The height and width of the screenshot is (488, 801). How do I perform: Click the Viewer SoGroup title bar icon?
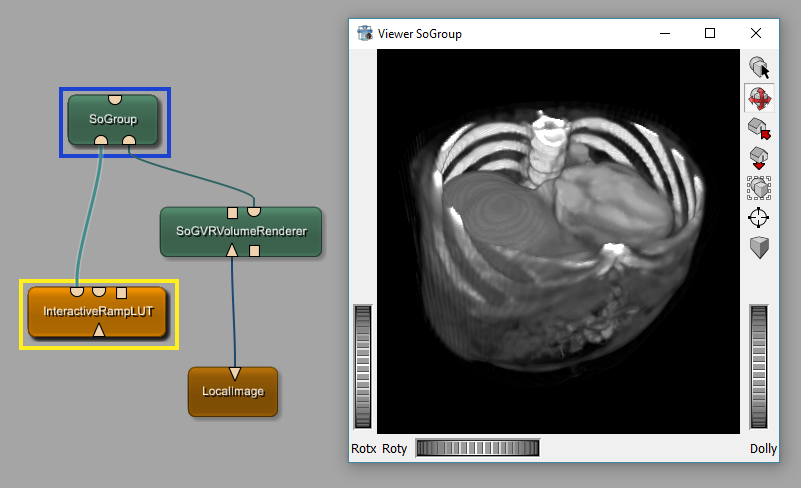point(364,33)
